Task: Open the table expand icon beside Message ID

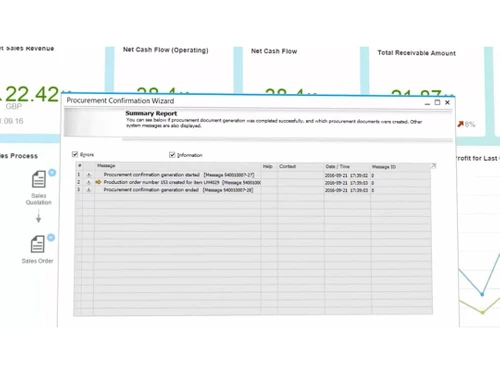Action: click(x=433, y=166)
